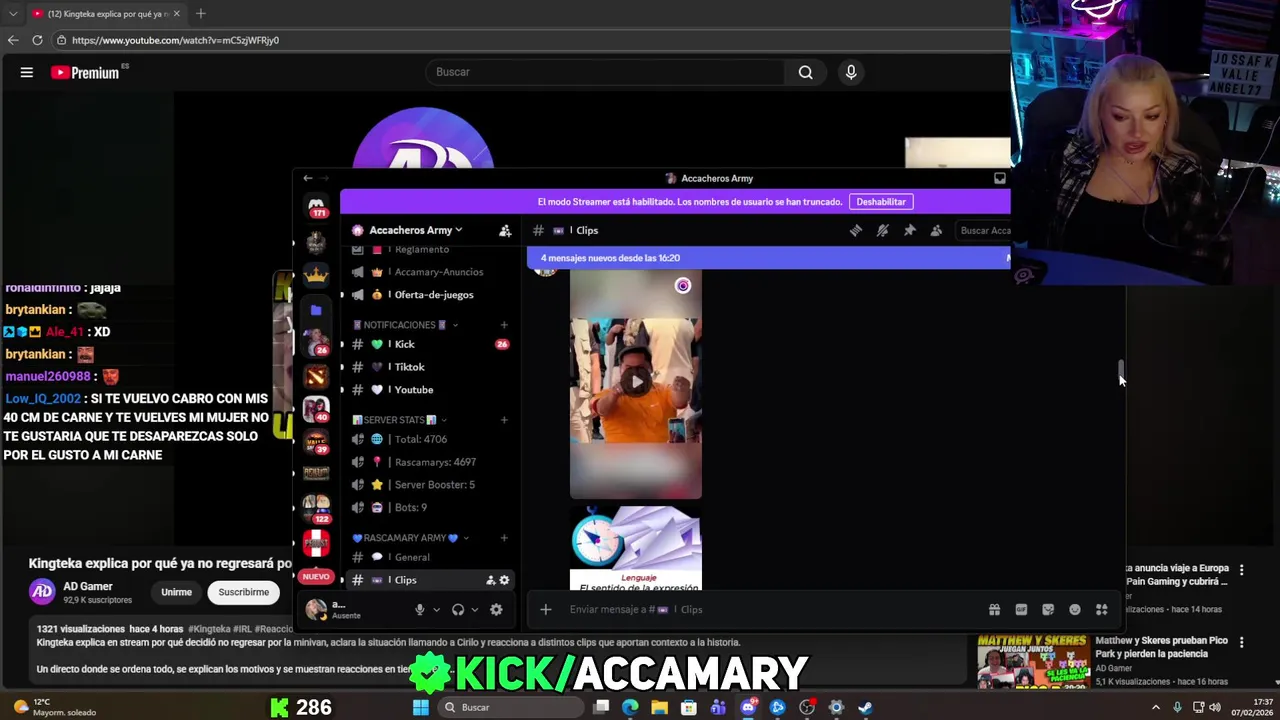1280x720 pixels.
Task: Open headphones output options arrow
Action: pyautogui.click(x=474, y=610)
